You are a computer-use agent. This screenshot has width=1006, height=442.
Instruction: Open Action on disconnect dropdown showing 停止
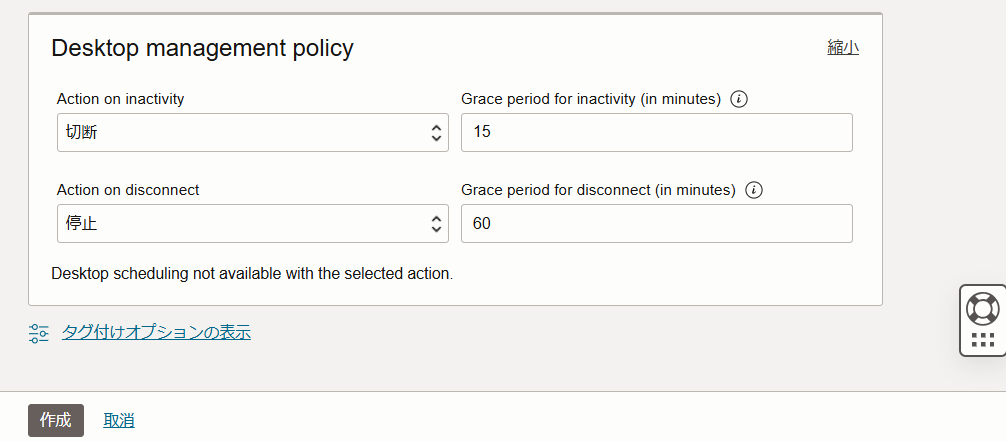tap(240, 224)
